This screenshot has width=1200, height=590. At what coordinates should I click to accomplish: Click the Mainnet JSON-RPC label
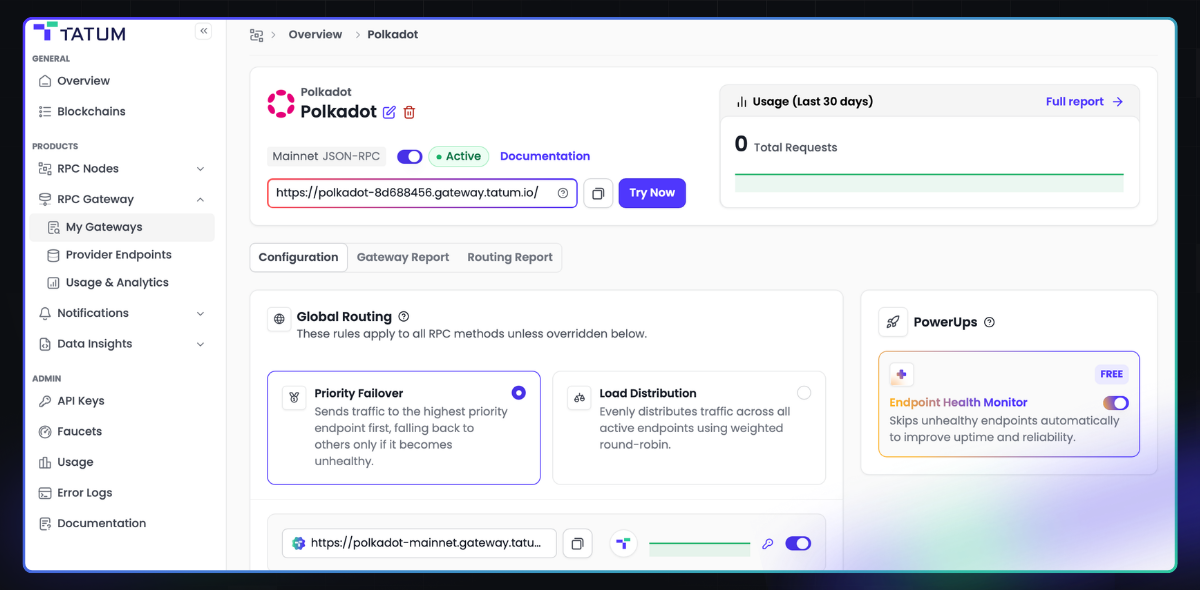click(327, 157)
